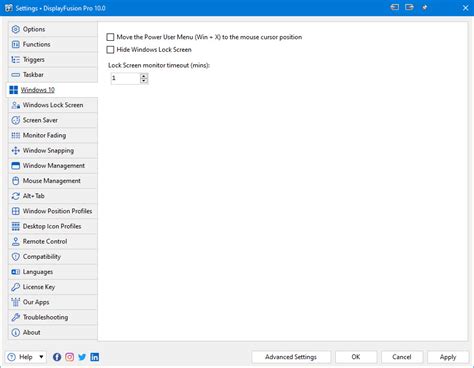
Task: Open the Alt+Tab tab label
Action: 34,196
